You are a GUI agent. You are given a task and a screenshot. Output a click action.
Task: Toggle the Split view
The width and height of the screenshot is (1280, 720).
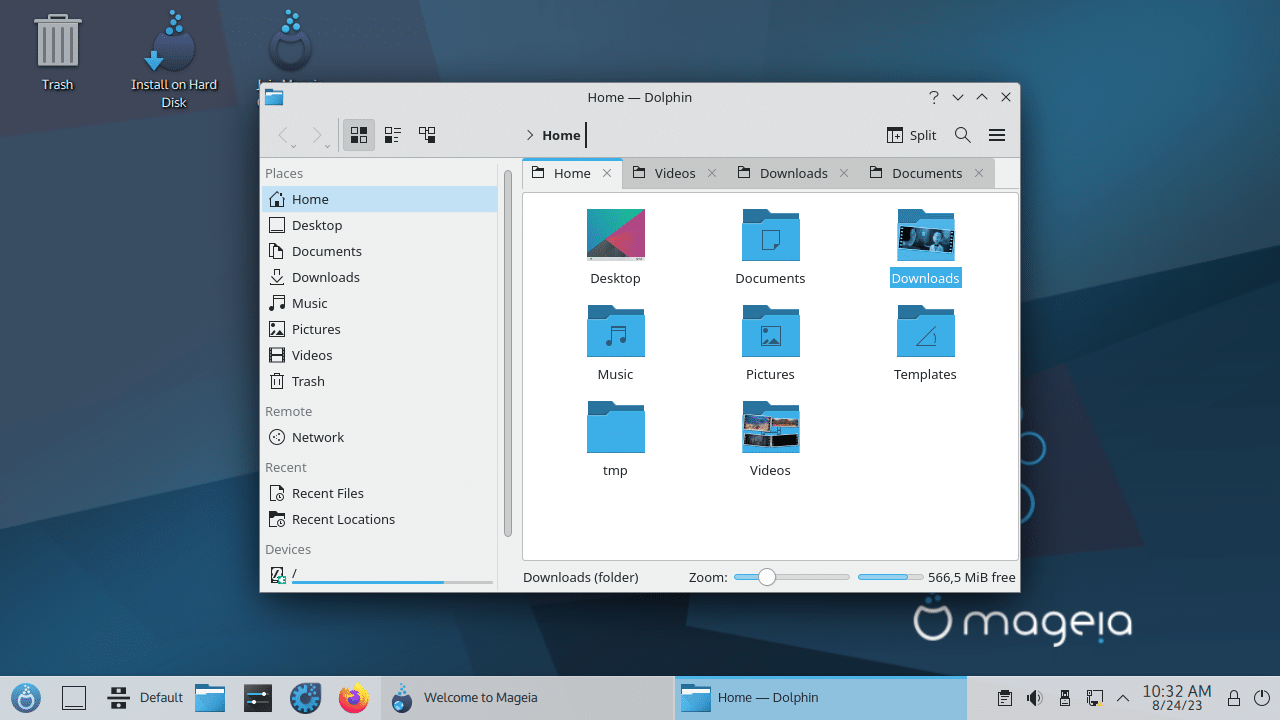tap(911, 135)
